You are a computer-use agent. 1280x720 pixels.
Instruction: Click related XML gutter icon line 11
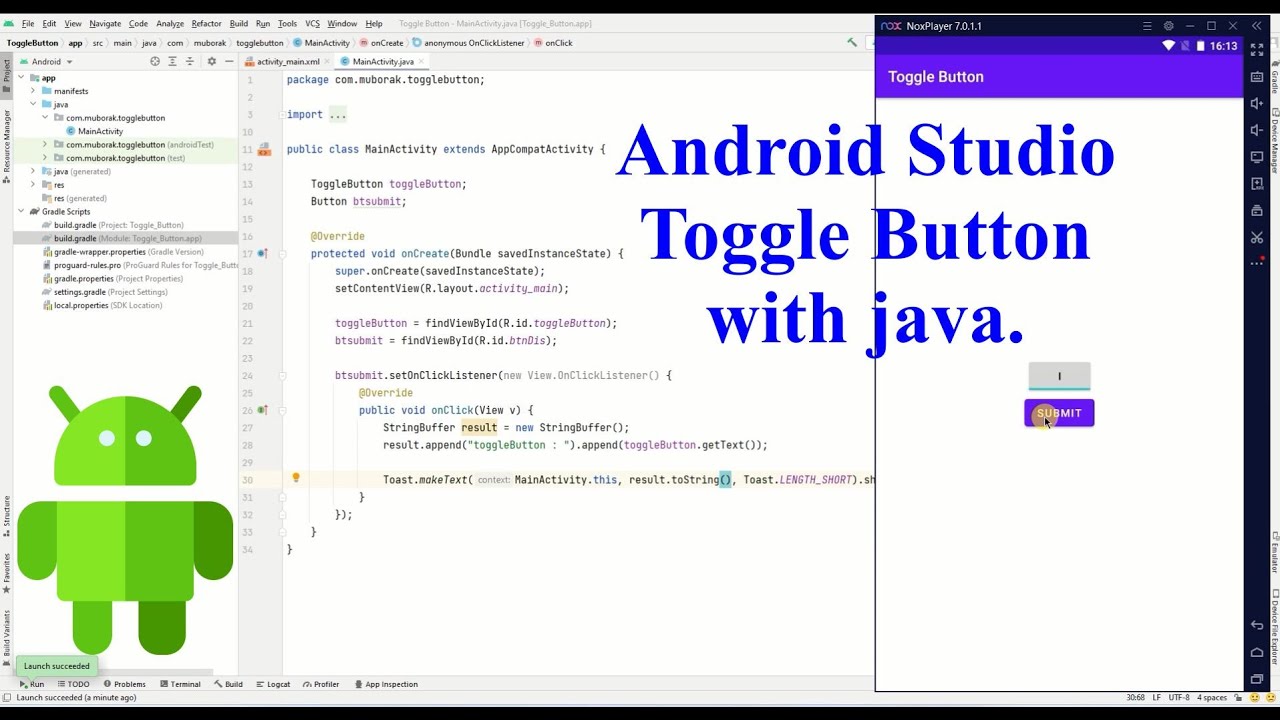pos(264,149)
